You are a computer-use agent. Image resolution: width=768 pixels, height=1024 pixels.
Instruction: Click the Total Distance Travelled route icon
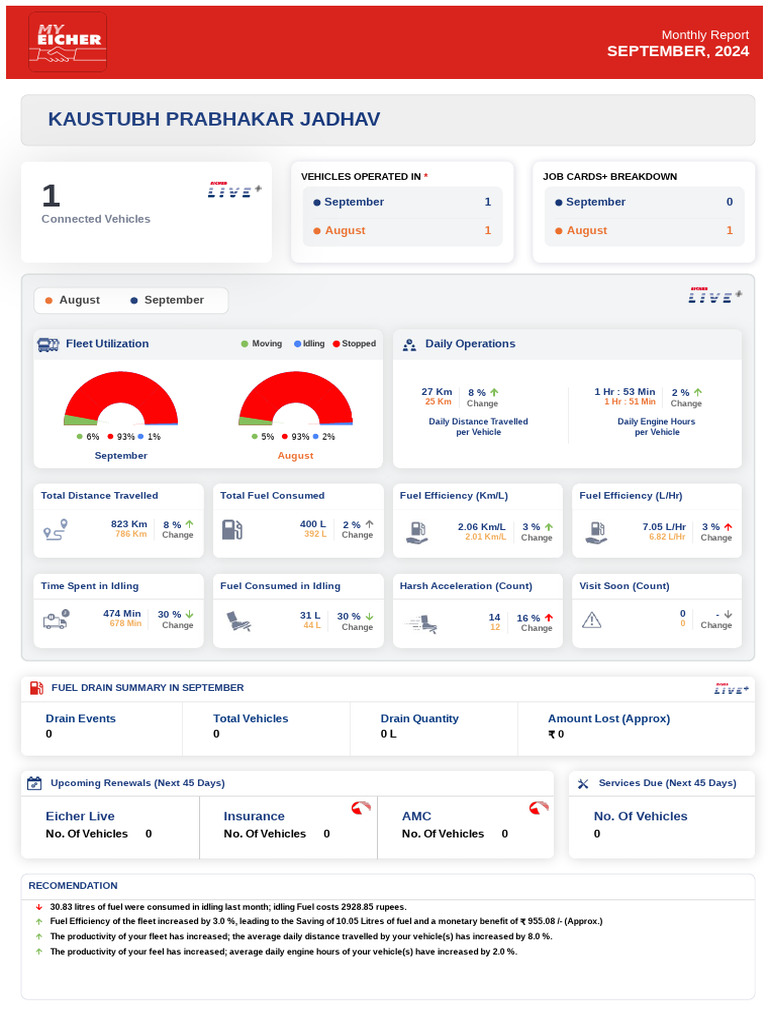point(56,530)
